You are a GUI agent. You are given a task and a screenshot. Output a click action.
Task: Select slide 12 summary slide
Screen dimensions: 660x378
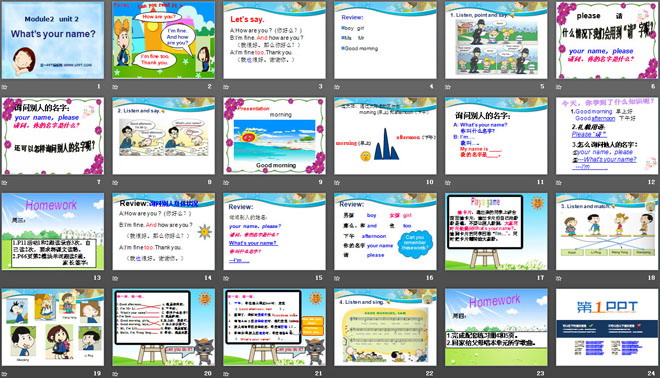607,136
